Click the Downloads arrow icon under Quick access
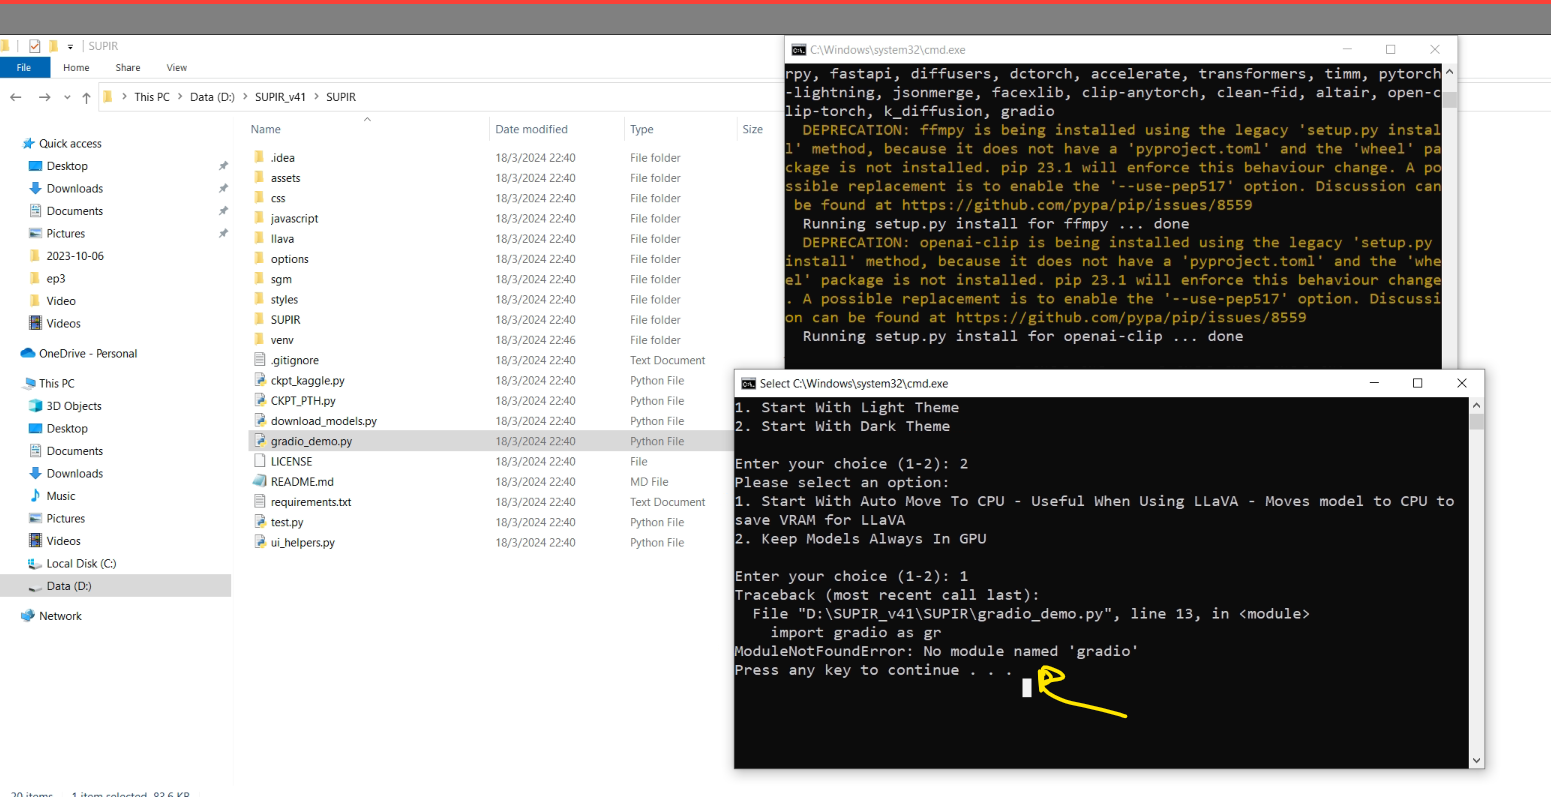The width and height of the screenshot is (1551, 797). point(36,189)
